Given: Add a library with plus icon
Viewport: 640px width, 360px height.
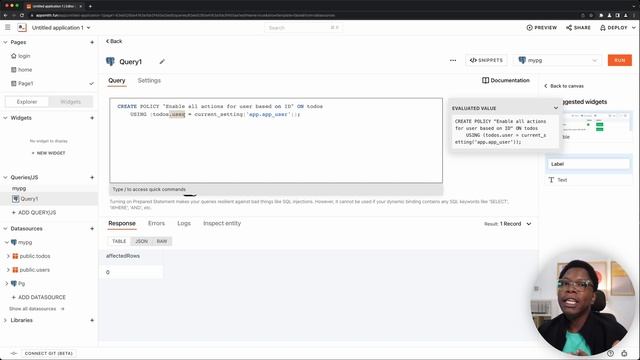Looking at the screenshot, I should click(x=92, y=320).
